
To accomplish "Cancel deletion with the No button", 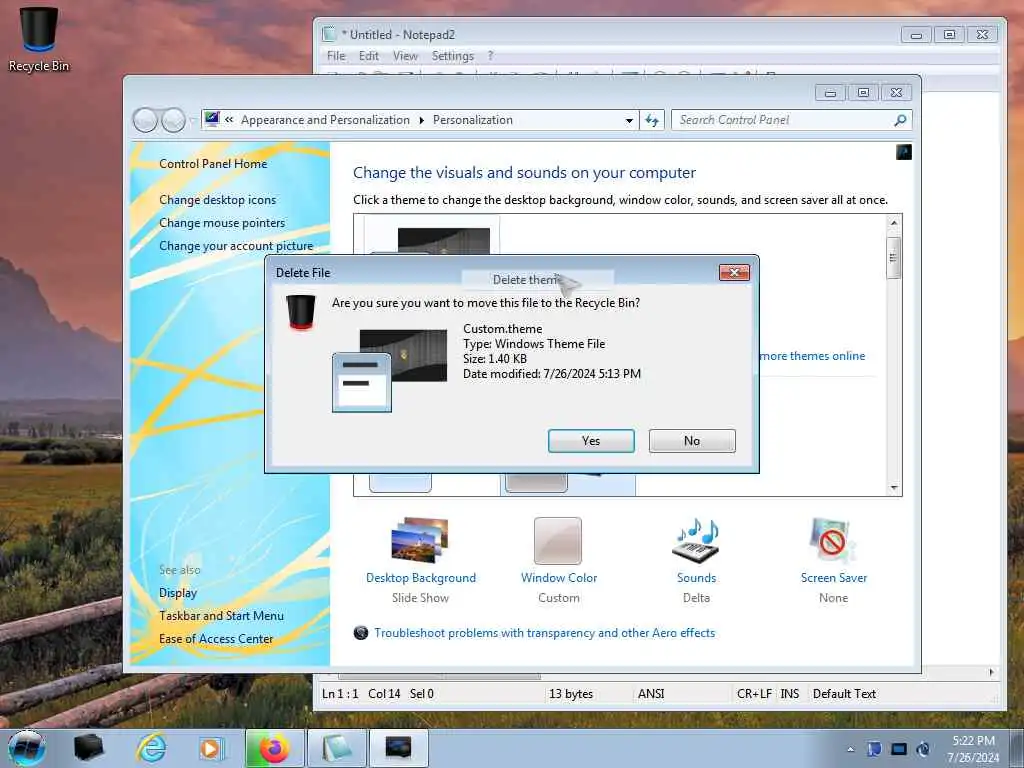I will coord(692,441).
